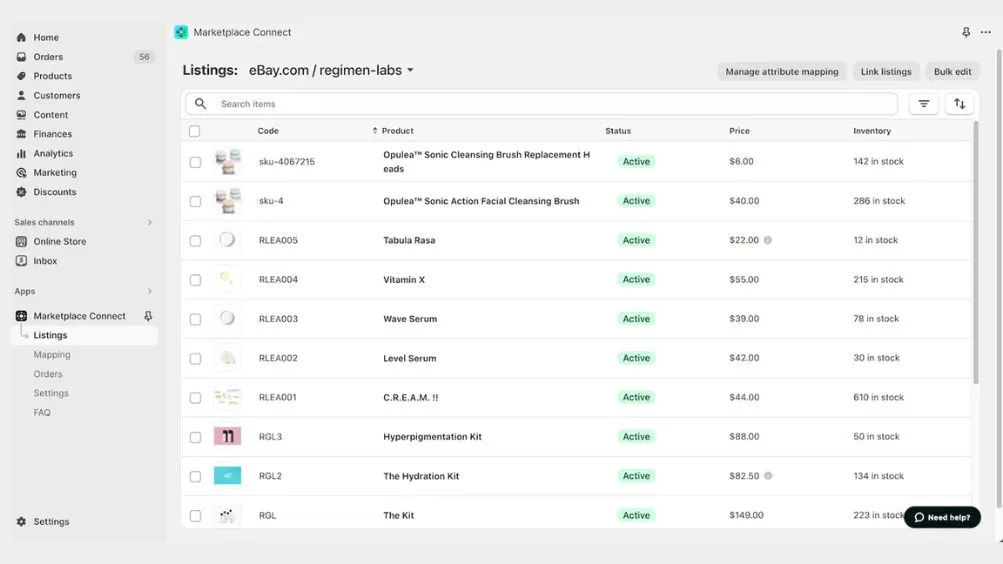
Task: Click the pin icon in the top bar
Action: (x=966, y=32)
